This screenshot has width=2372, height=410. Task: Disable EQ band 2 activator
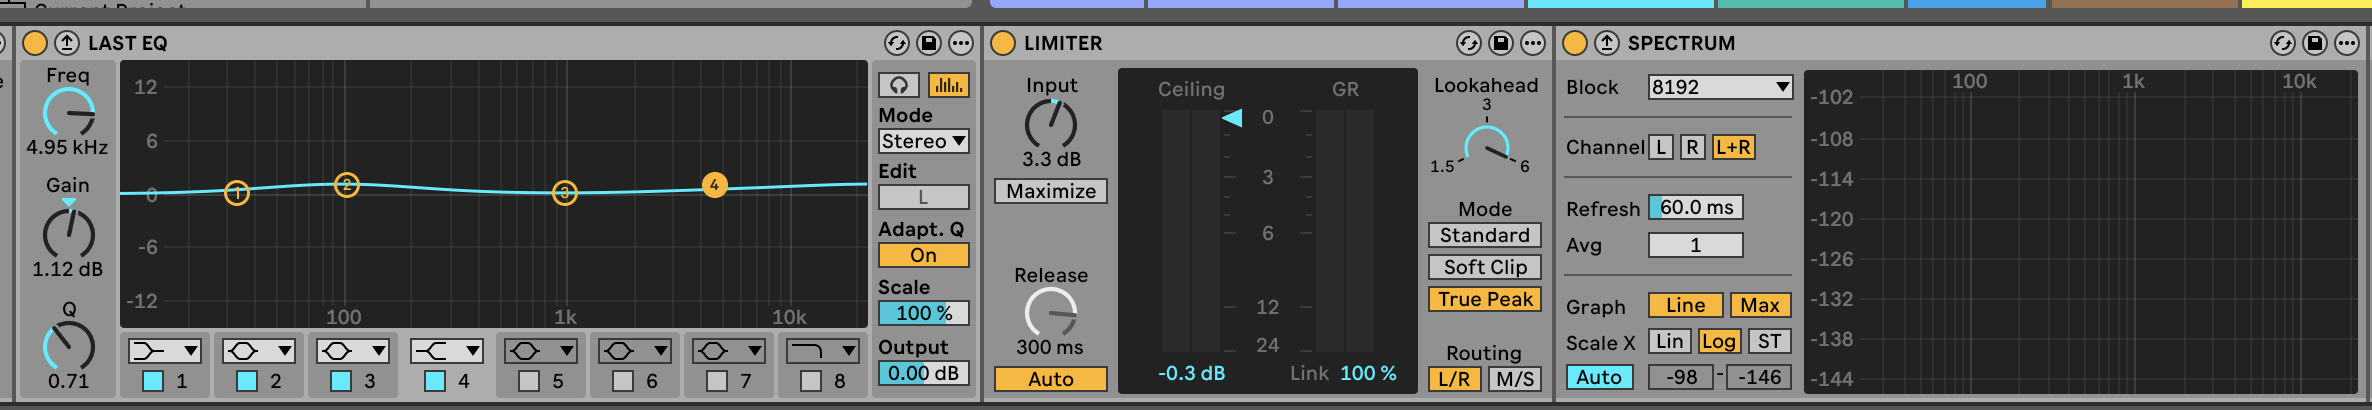tap(247, 381)
